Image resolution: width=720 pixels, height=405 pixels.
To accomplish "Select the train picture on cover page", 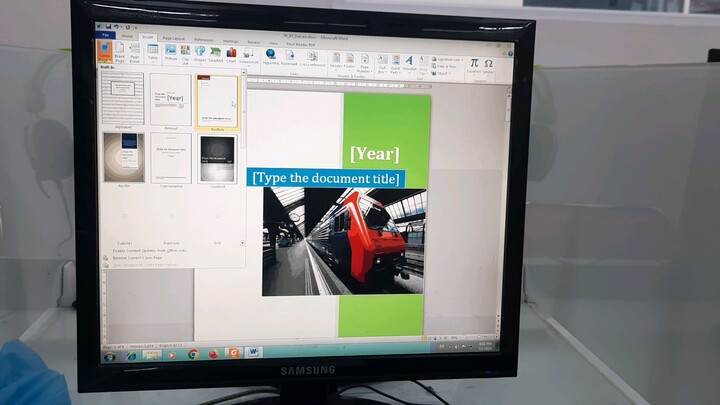I will [x=343, y=242].
